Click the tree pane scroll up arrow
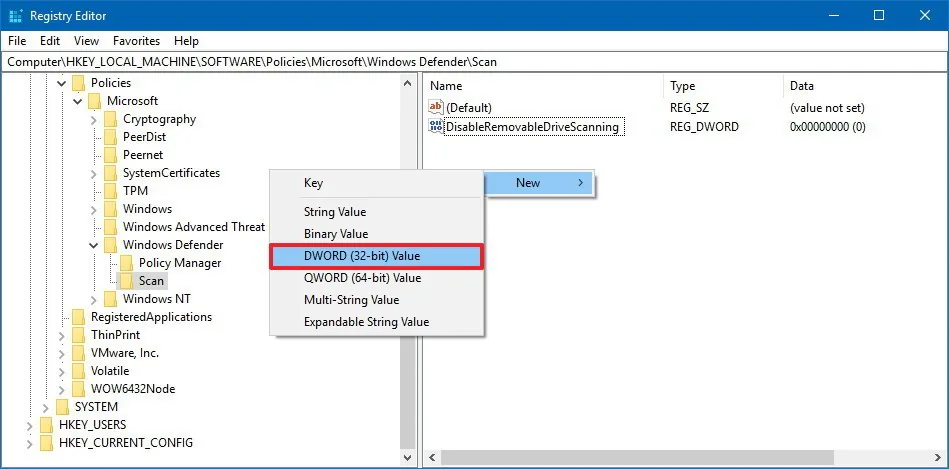The width and height of the screenshot is (949, 469). point(407,84)
